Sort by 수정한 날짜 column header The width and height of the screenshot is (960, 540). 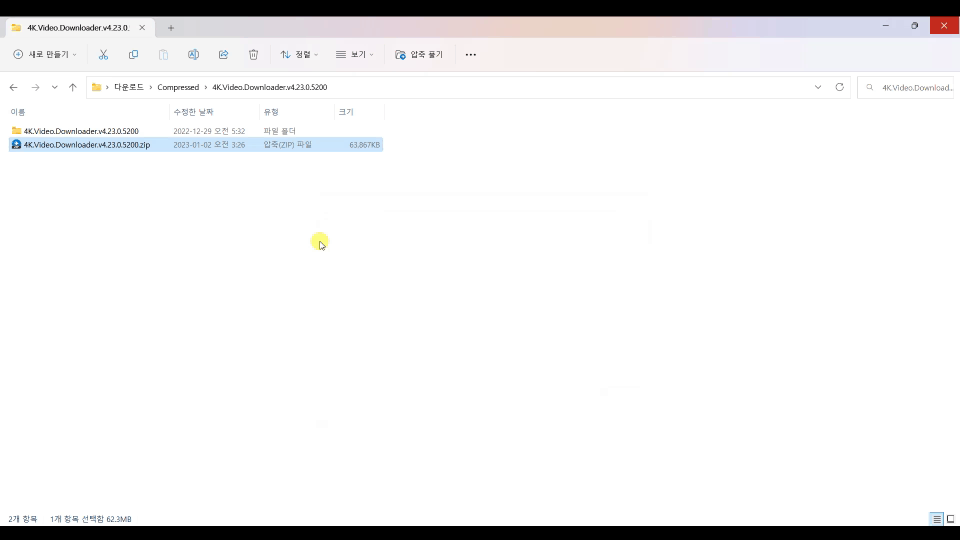[193, 112]
